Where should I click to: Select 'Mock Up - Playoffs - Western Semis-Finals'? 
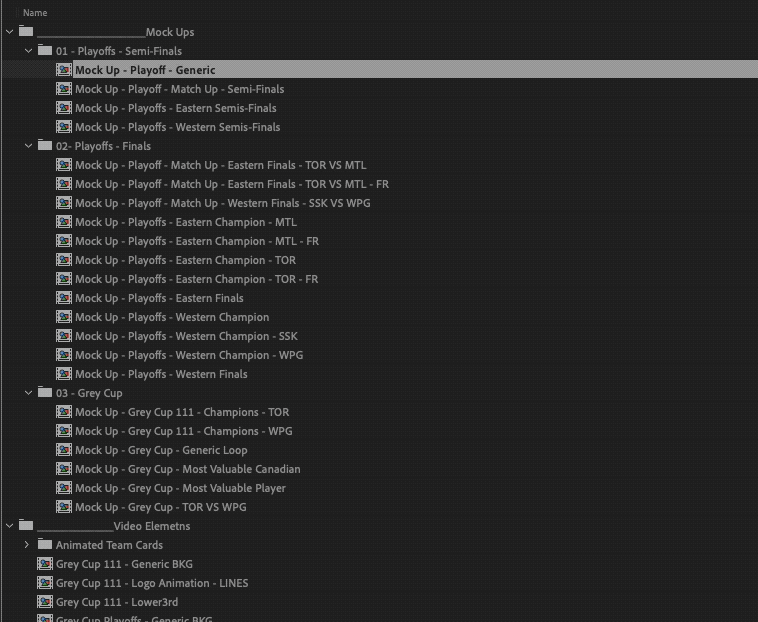coord(177,127)
